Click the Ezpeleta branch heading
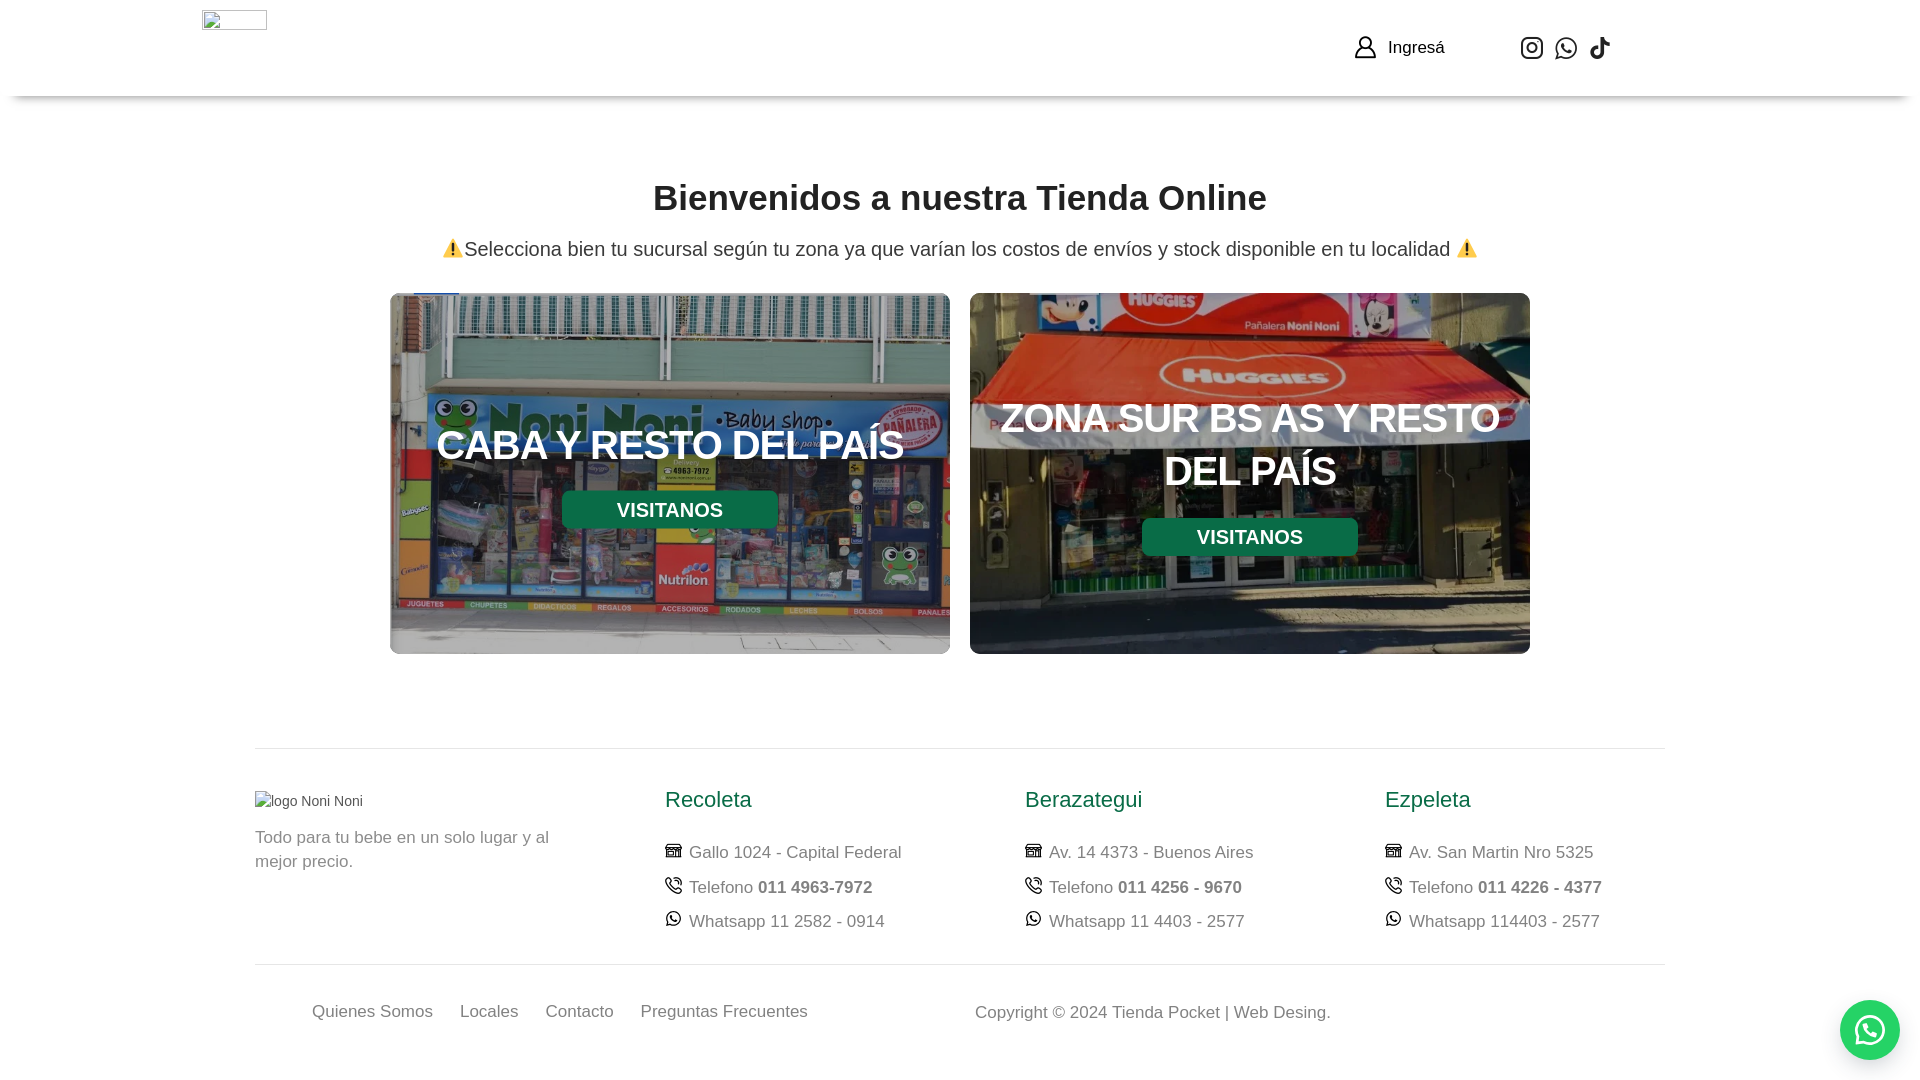1920x1080 pixels. (1427, 800)
